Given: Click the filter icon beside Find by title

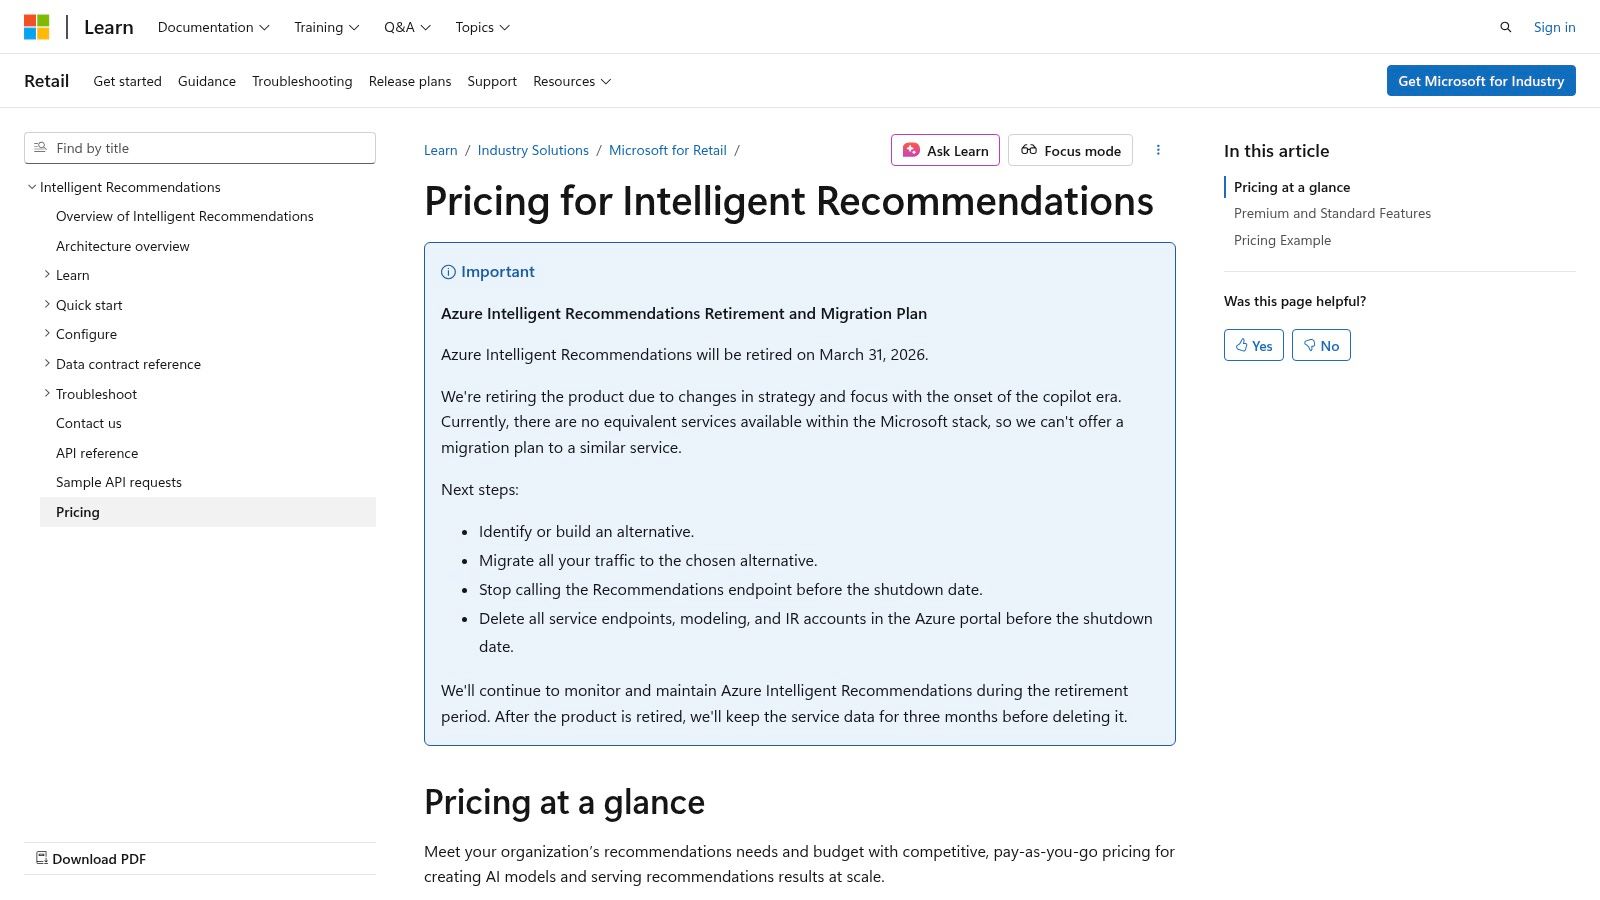Looking at the screenshot, I should (x=40, y=147).
